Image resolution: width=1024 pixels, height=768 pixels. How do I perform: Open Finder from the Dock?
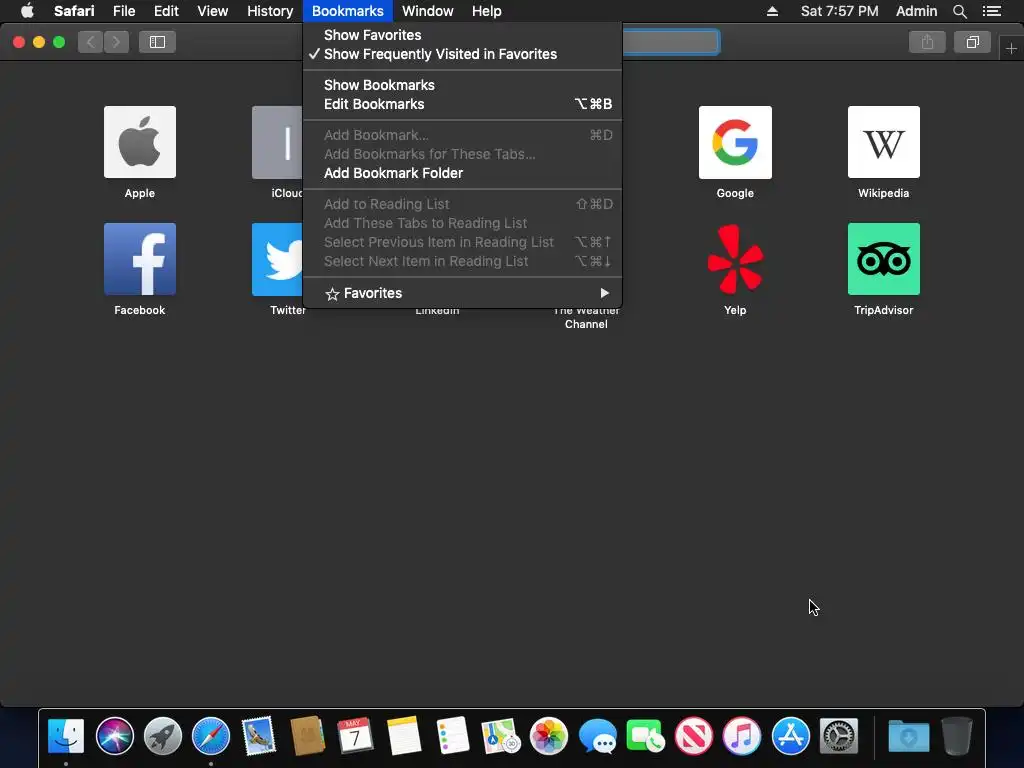coord(66,736)
